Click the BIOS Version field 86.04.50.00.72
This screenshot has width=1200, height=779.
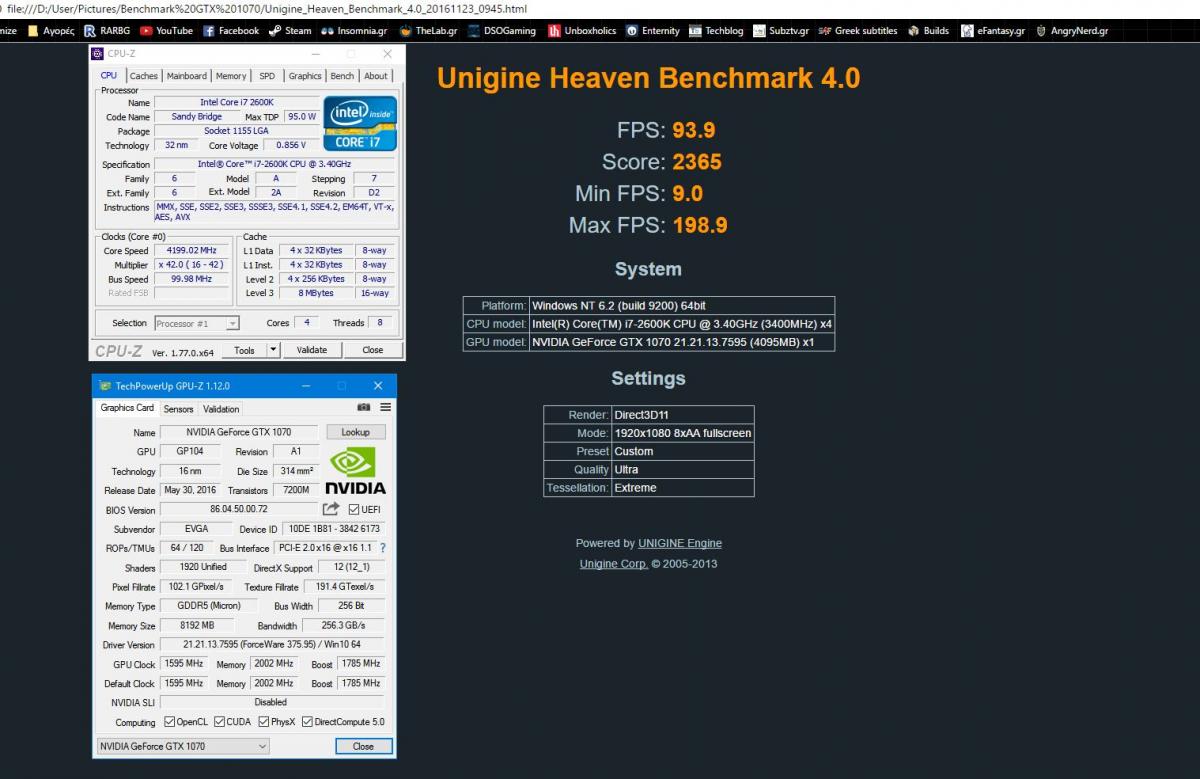pyautogui.click(x=240, y=509)
